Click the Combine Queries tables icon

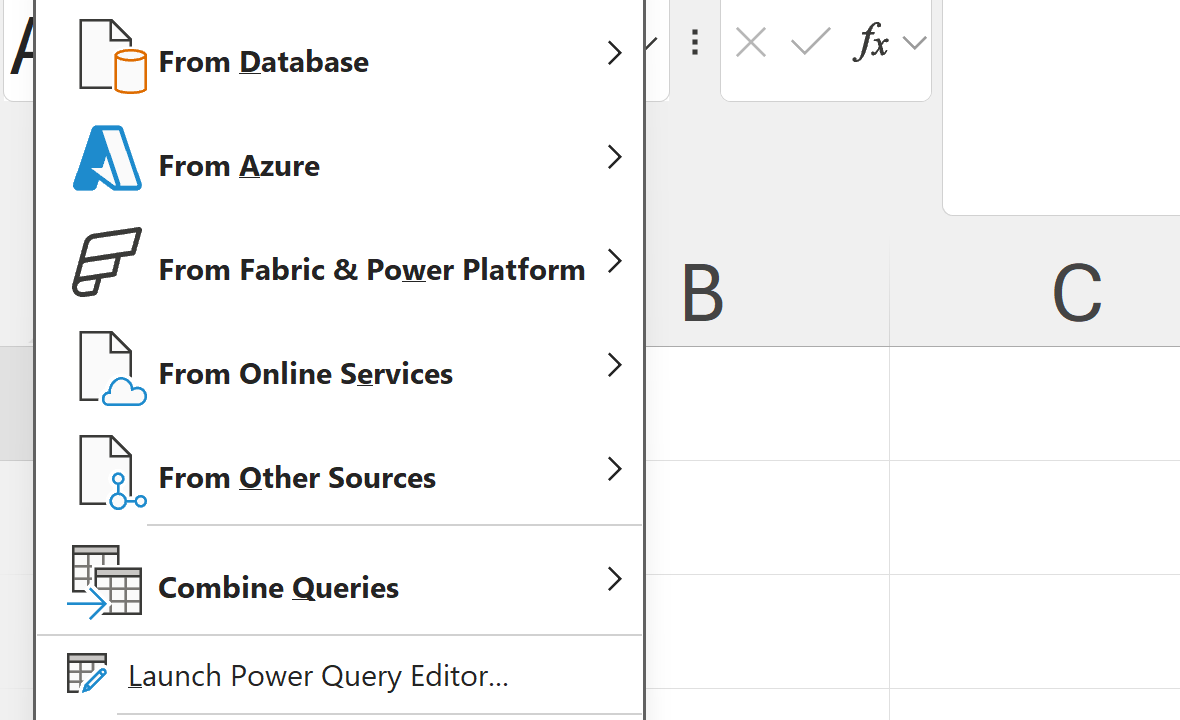106,581
